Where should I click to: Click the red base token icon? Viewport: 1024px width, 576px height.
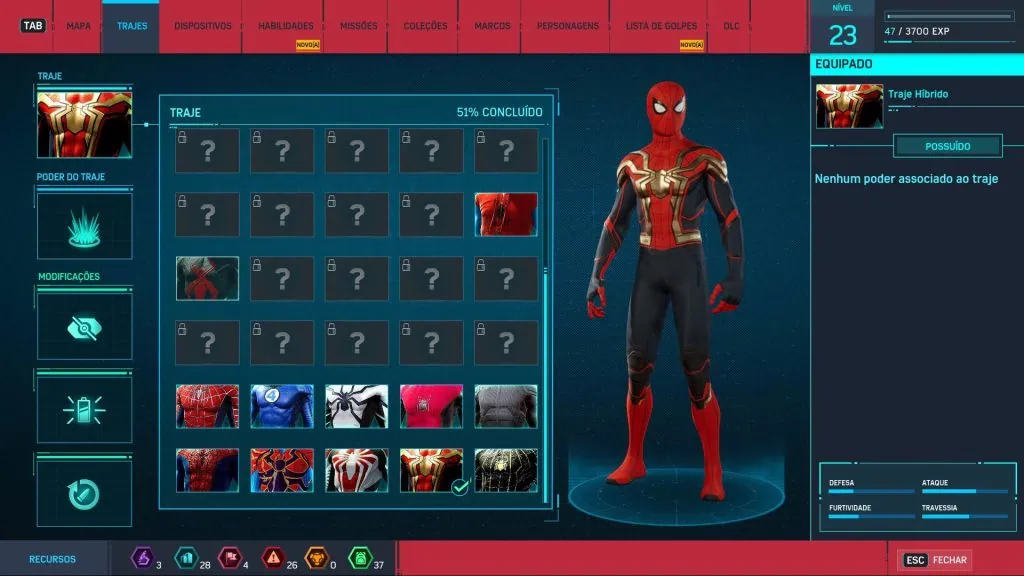tap(230, 558)
